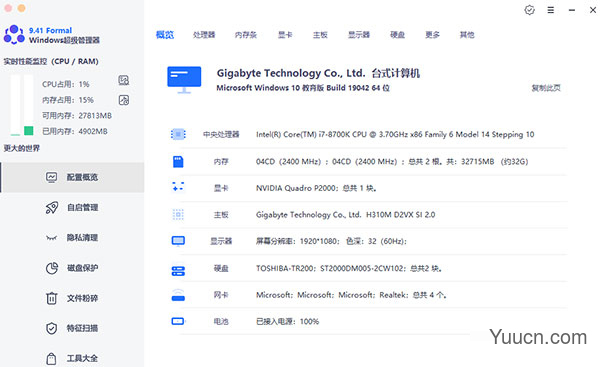Image resolution: width=600 pixels, height=367 pixels.
Task: Click the bag icon beside 工具大全
Action: tap(51, 359)
